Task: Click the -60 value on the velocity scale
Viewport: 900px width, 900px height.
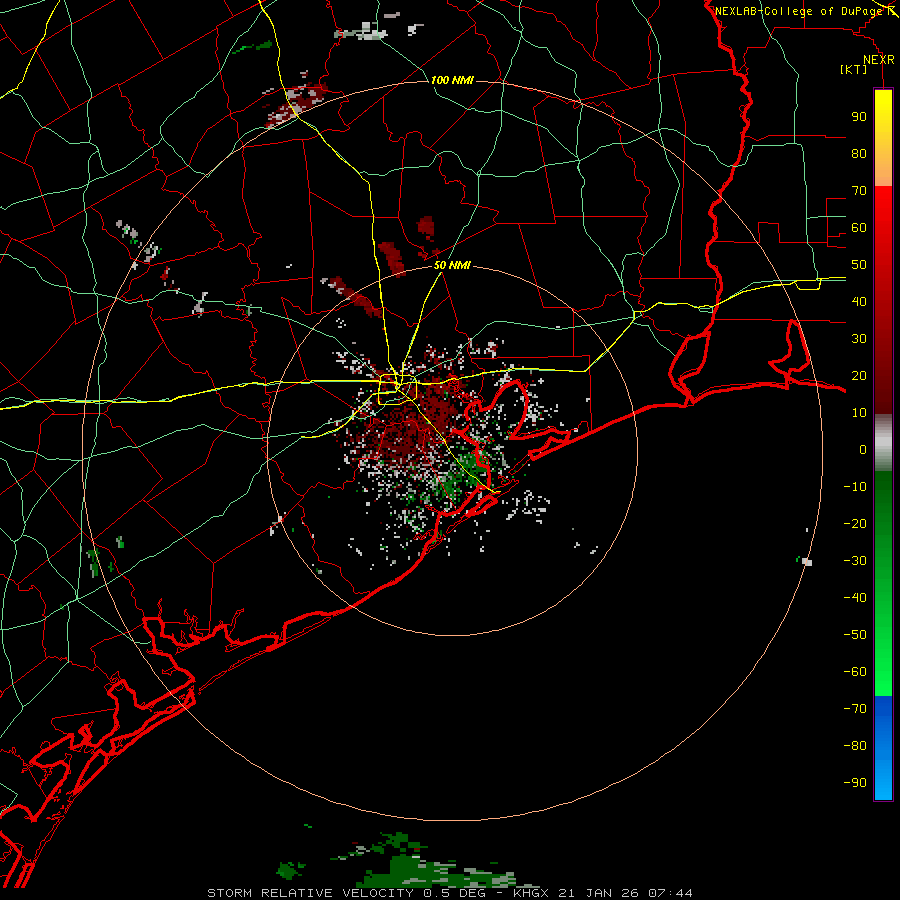Action: 855,672
